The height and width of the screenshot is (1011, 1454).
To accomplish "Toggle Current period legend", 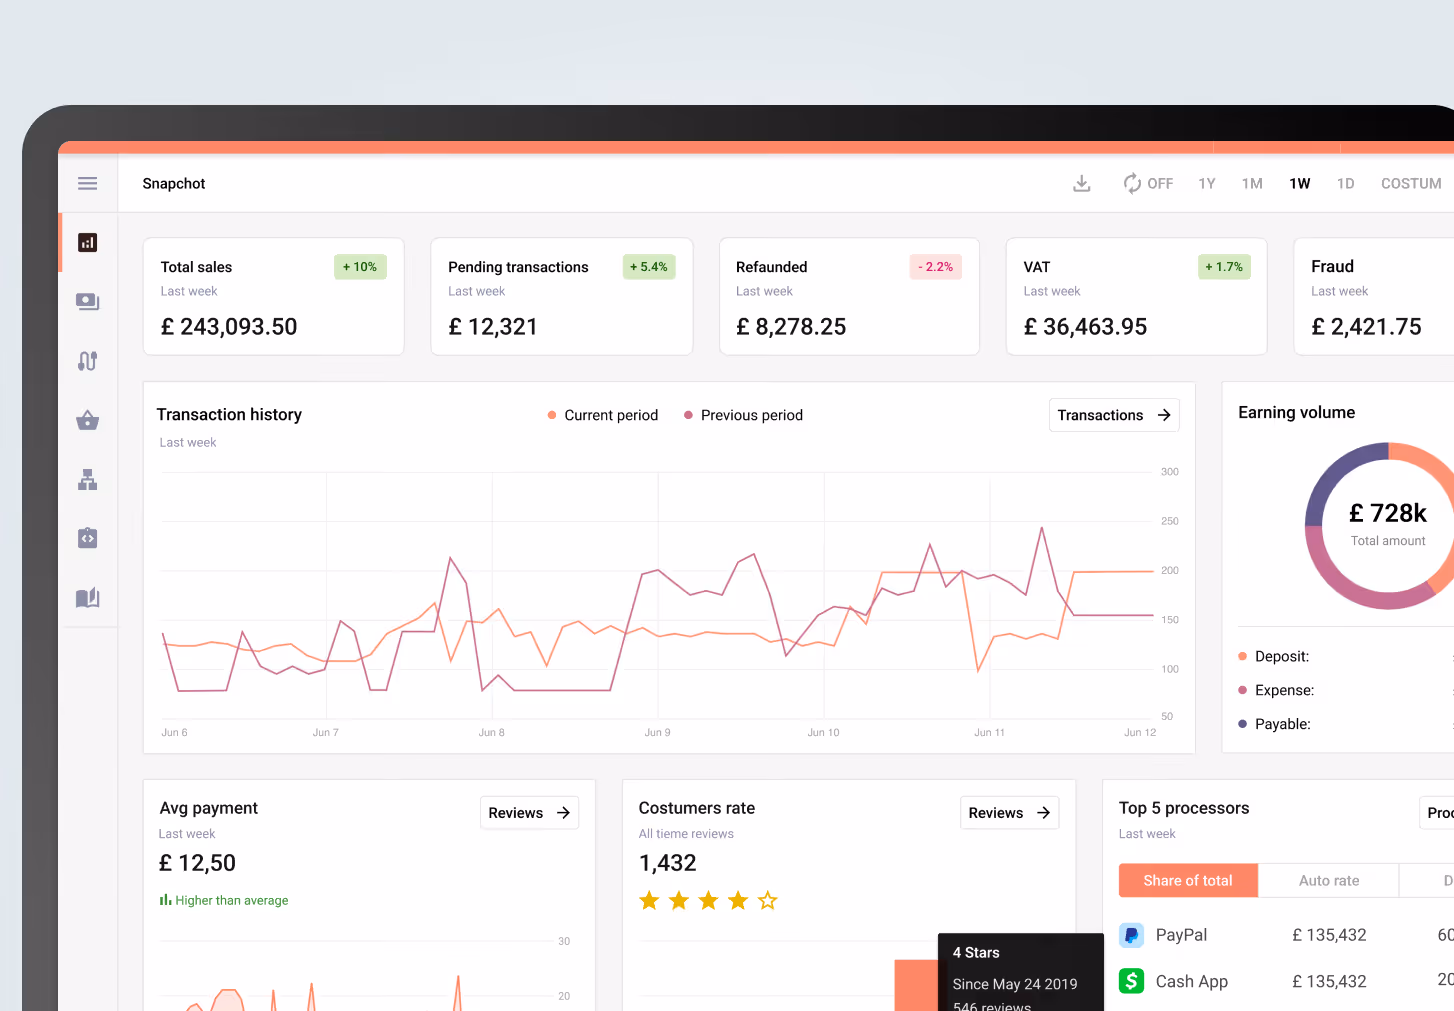I will (x=602, y=415).
